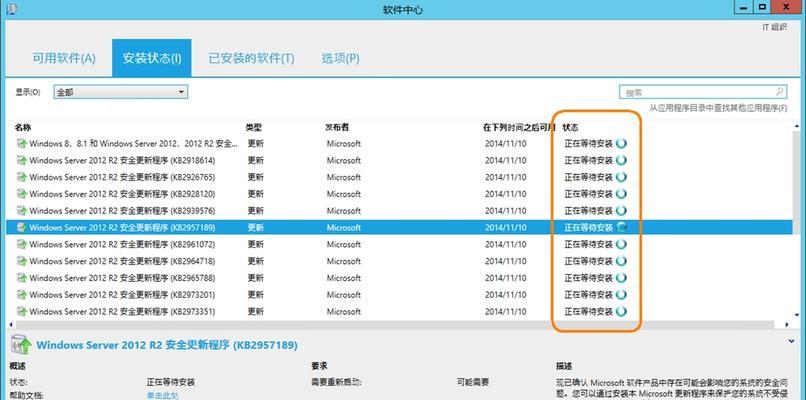The height and width of the screenshot is (400, 806).
Task: Open the 单击此处 help document link
Action: (x=162, y=395)
